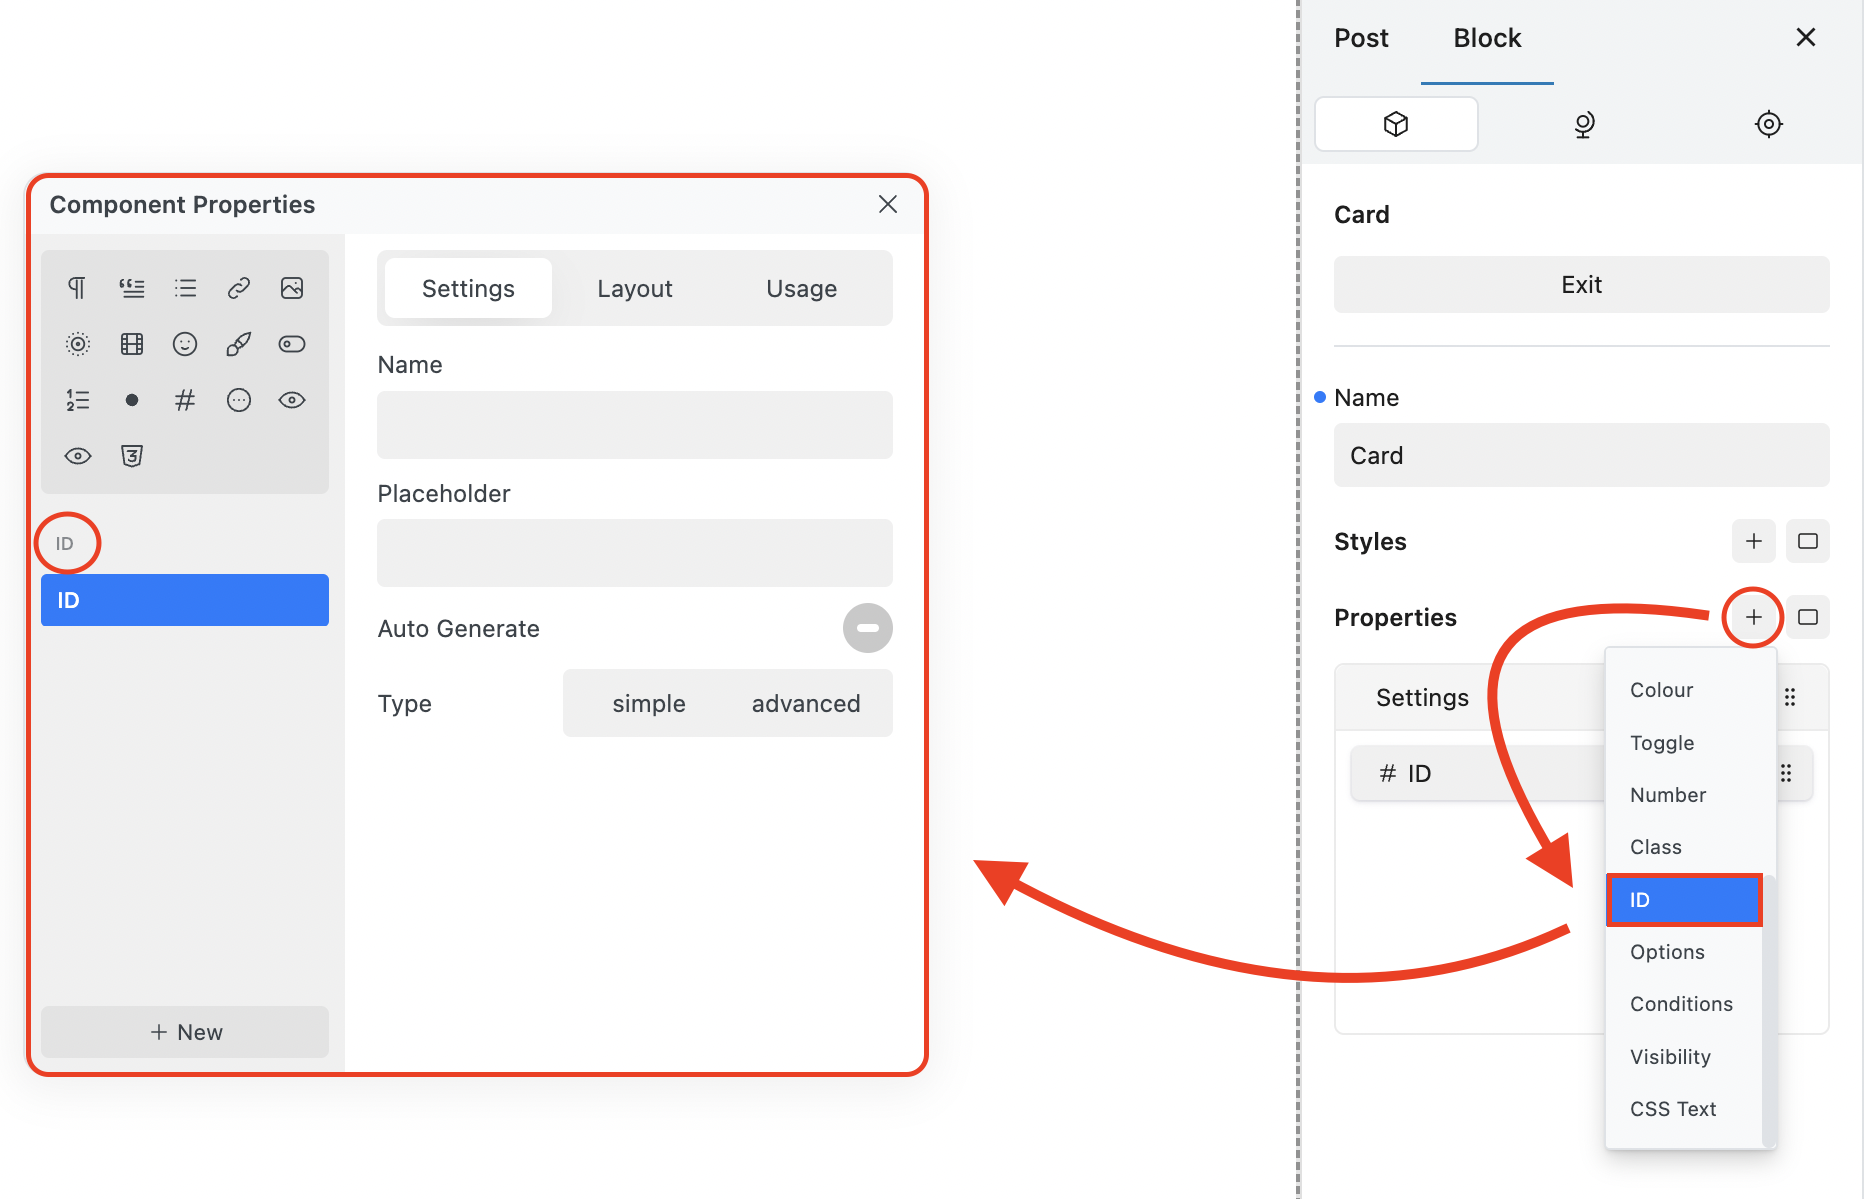Select the paragraph property icon
1864x1199 pixels.
coord(77,288)
